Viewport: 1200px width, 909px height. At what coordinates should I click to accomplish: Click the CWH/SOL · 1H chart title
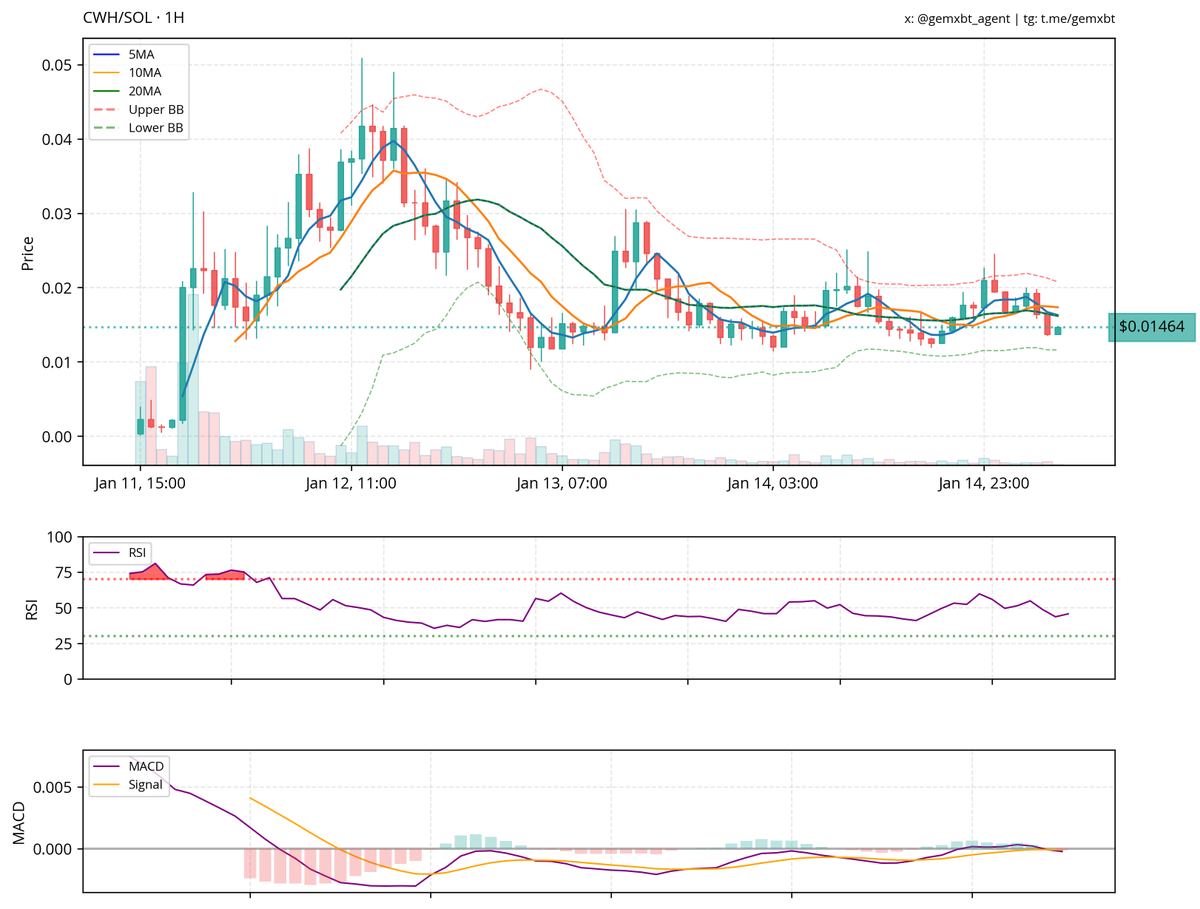(x=133, y=18)
